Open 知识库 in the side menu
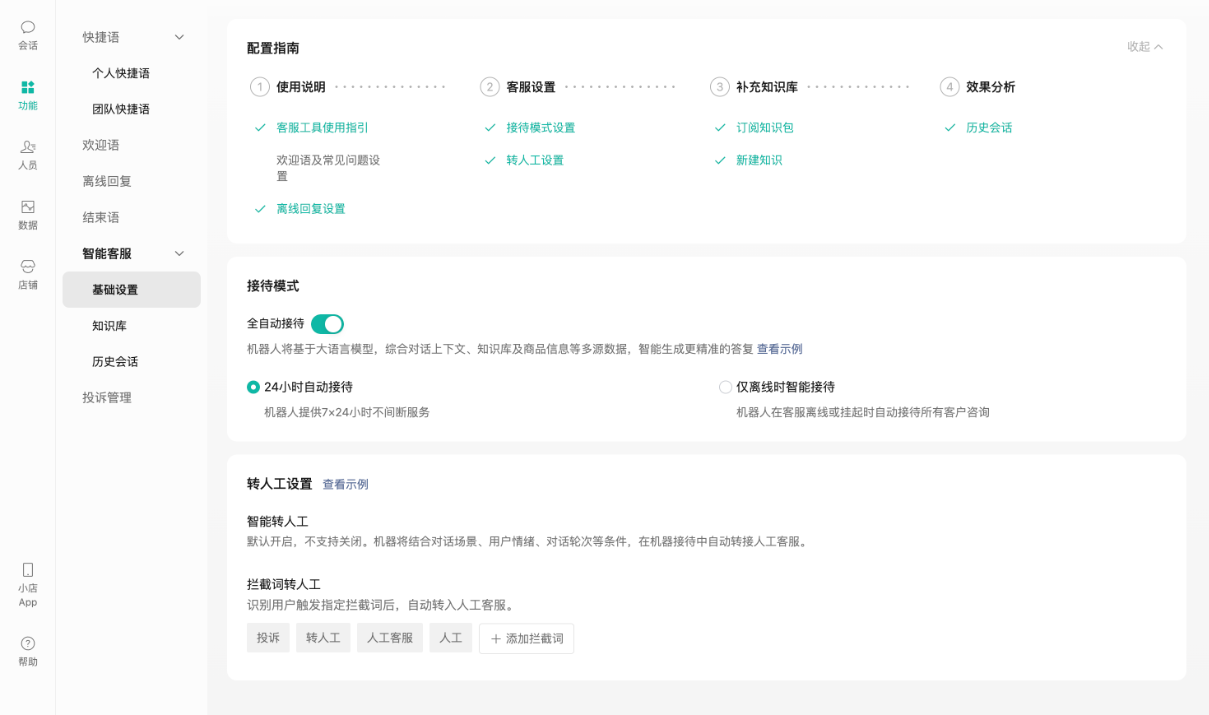The height and width of the screenshot is (715, 1209). (x=109, y=326)
